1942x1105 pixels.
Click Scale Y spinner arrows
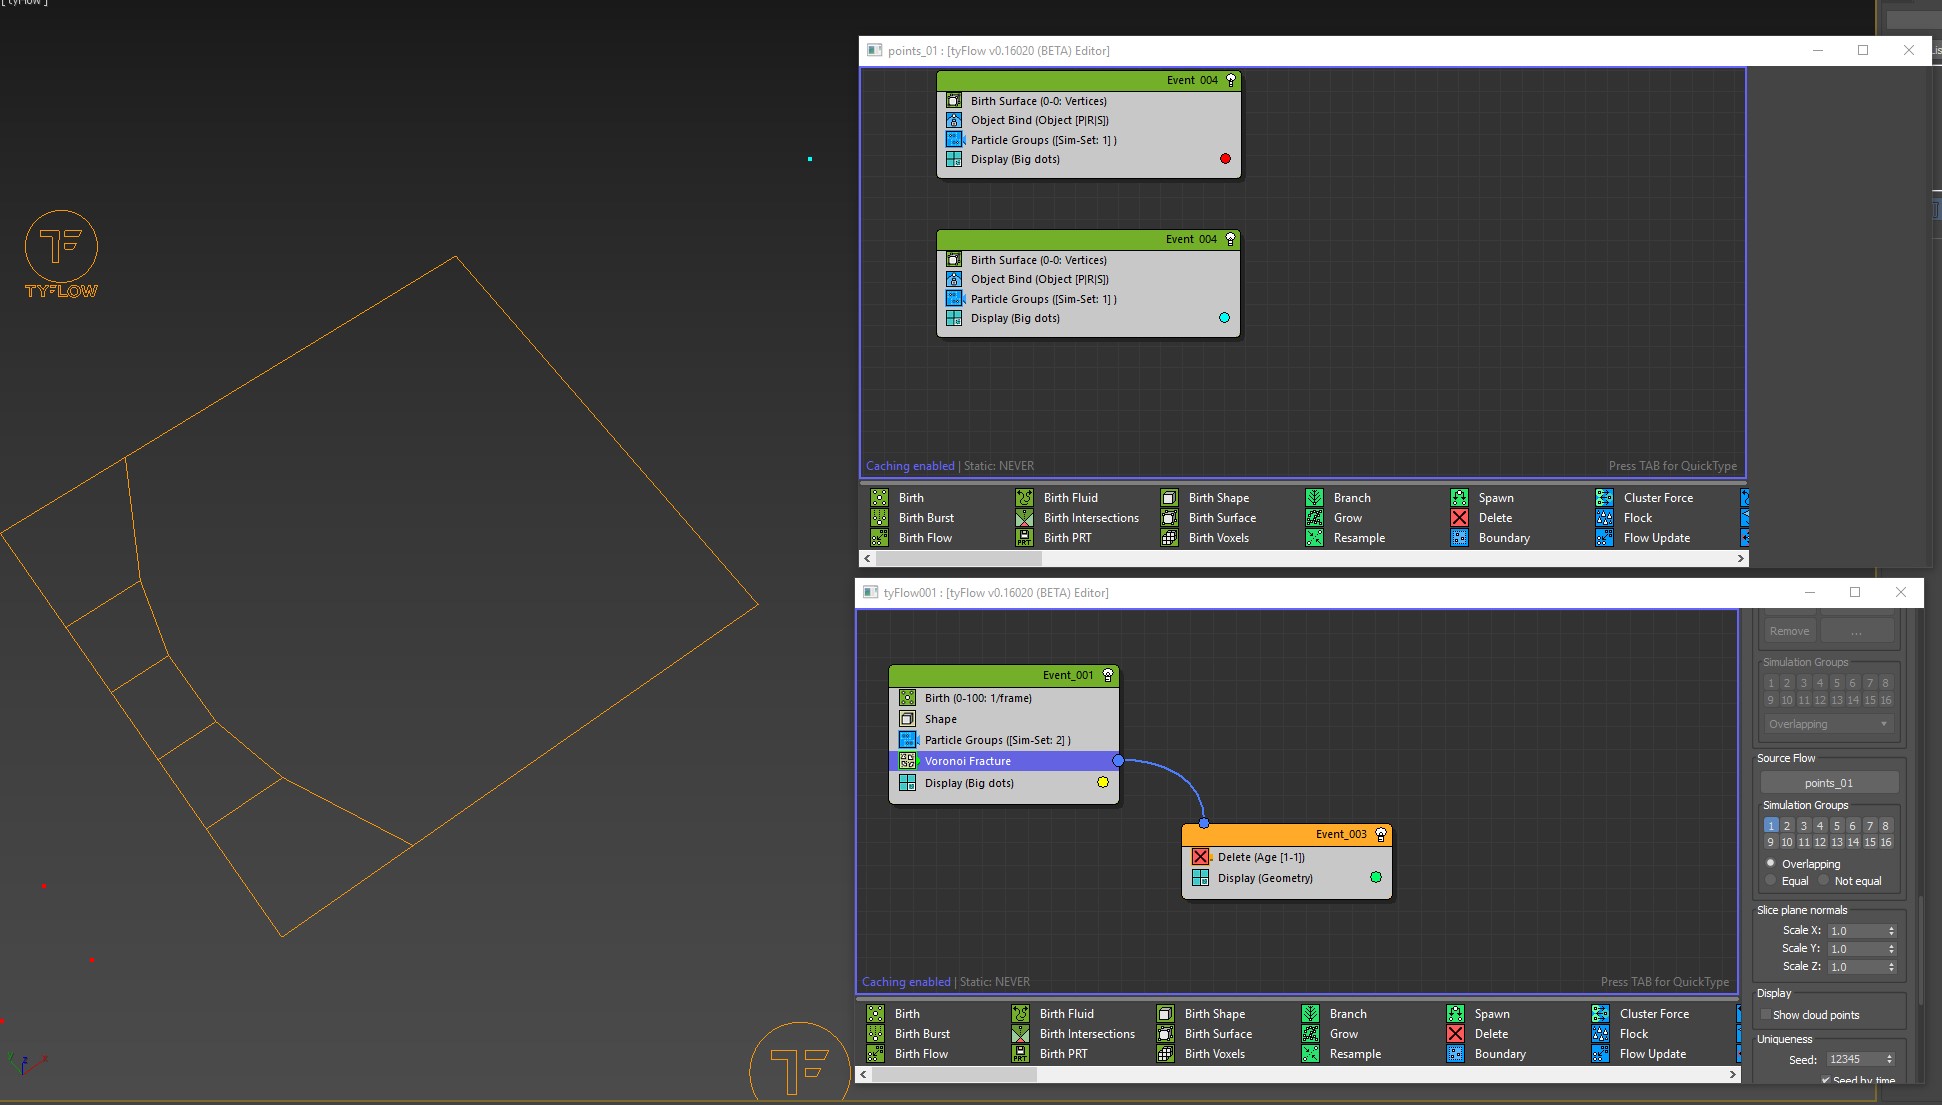pyautogui.click(x=1891, y=949)
